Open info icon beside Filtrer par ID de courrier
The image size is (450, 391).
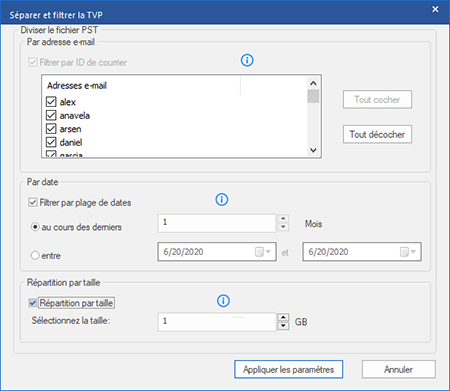(247, 60)
